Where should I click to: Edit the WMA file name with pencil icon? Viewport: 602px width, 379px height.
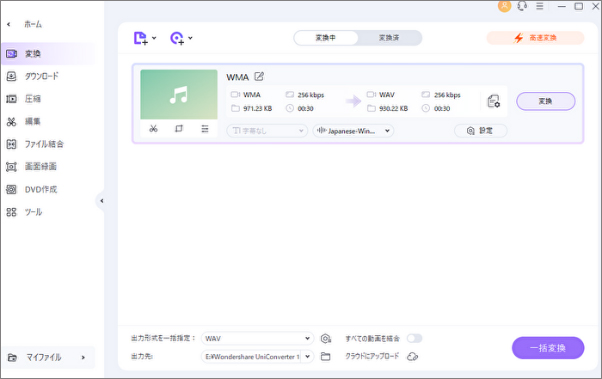point(259,76)
